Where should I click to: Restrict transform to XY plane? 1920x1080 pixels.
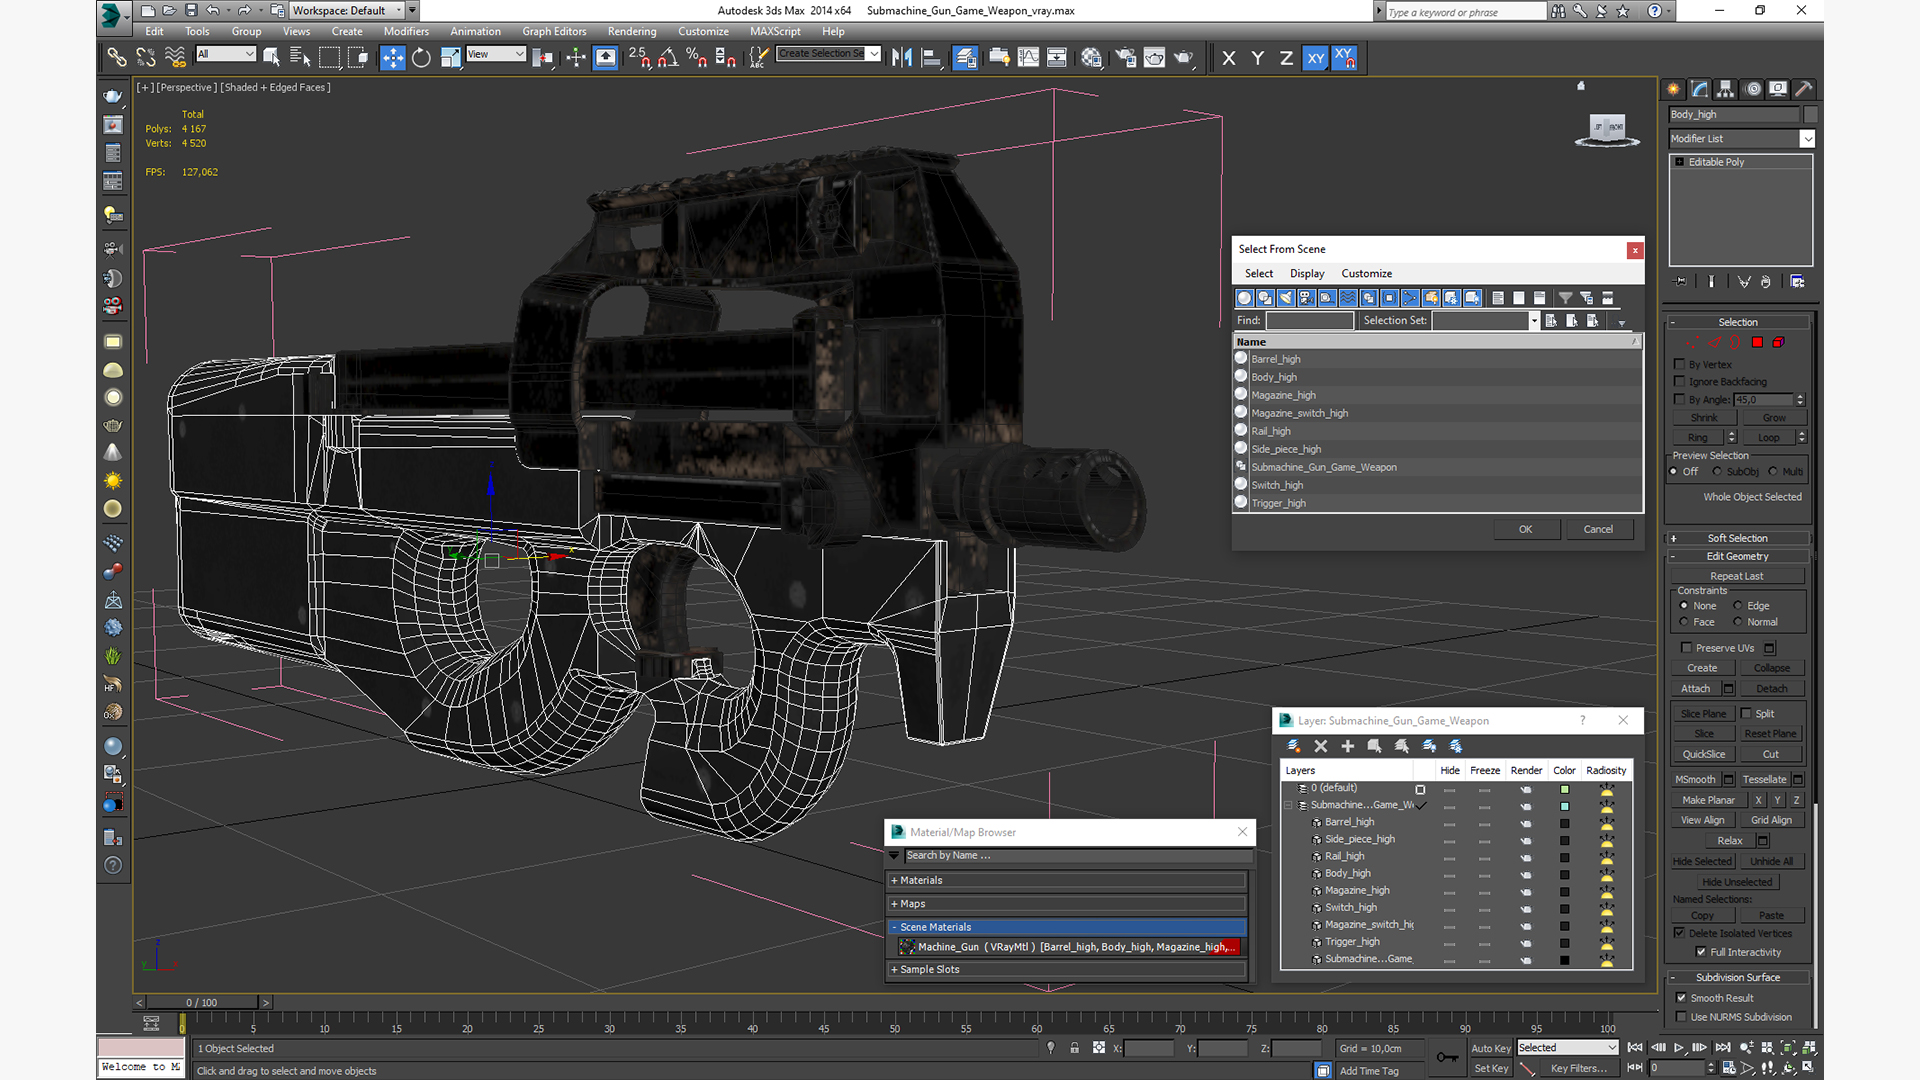tap(1315, 58)
